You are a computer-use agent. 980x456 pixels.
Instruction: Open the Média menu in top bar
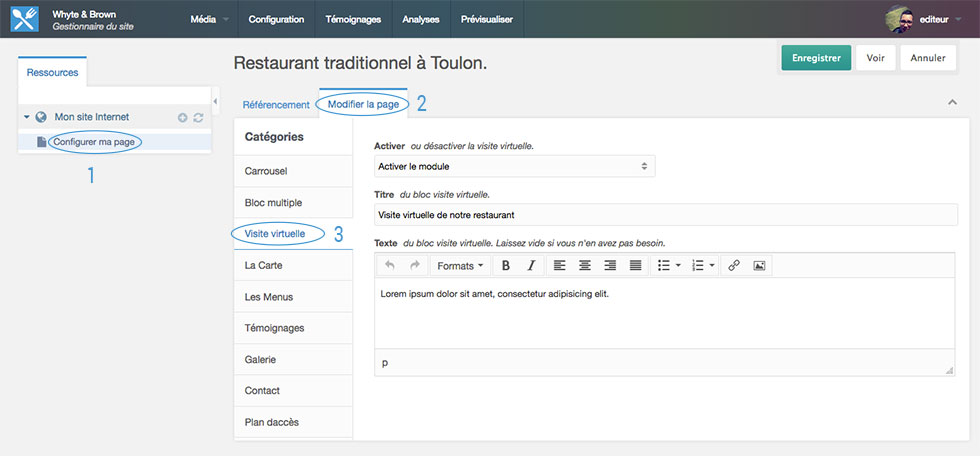(x=209, y=19)
